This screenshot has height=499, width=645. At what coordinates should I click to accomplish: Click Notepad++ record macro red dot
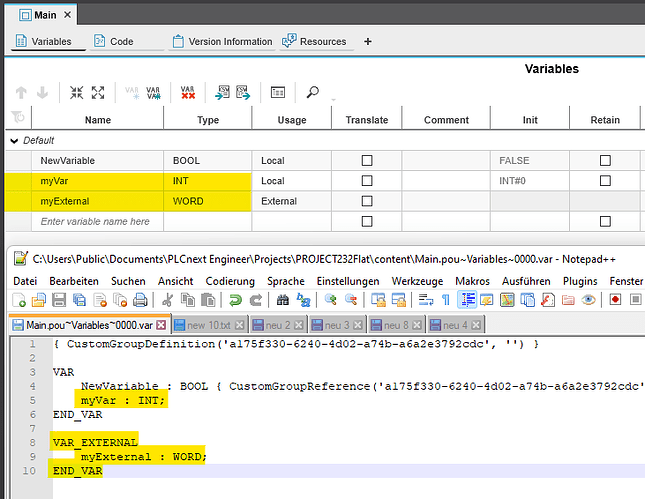tap(615, 299)
